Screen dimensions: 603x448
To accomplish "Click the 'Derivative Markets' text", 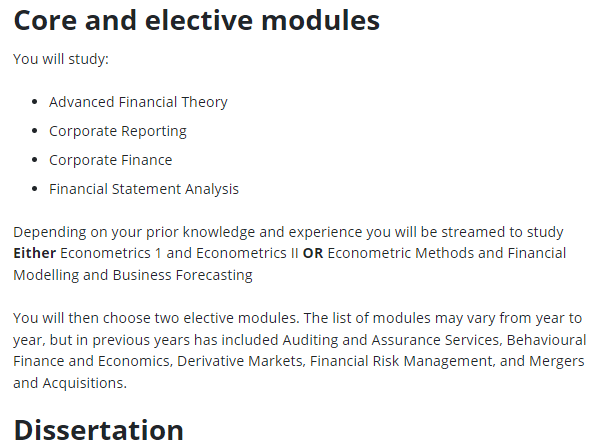I will coord(240,361).
